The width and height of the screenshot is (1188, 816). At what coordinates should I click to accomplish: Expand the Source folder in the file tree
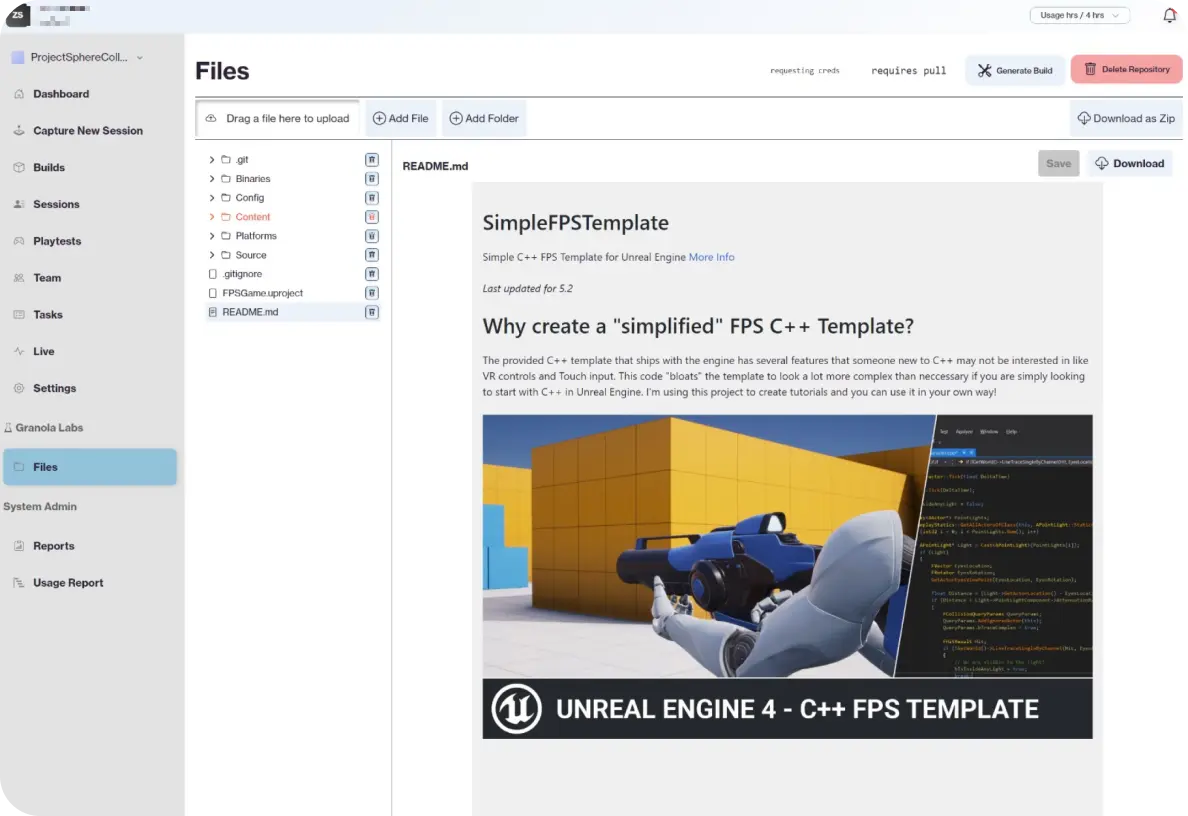(x=210, y=254)
